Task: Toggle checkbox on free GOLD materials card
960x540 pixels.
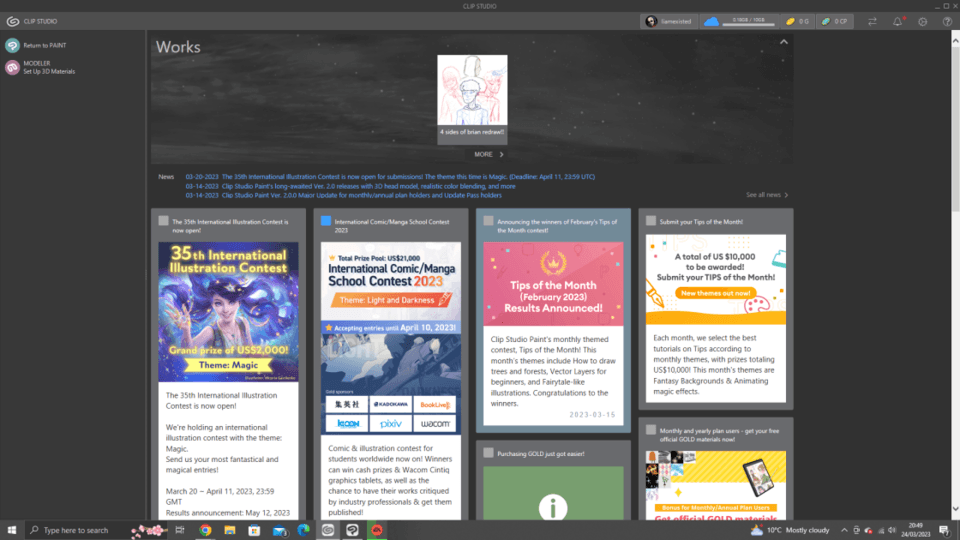Action: point(651,430)
